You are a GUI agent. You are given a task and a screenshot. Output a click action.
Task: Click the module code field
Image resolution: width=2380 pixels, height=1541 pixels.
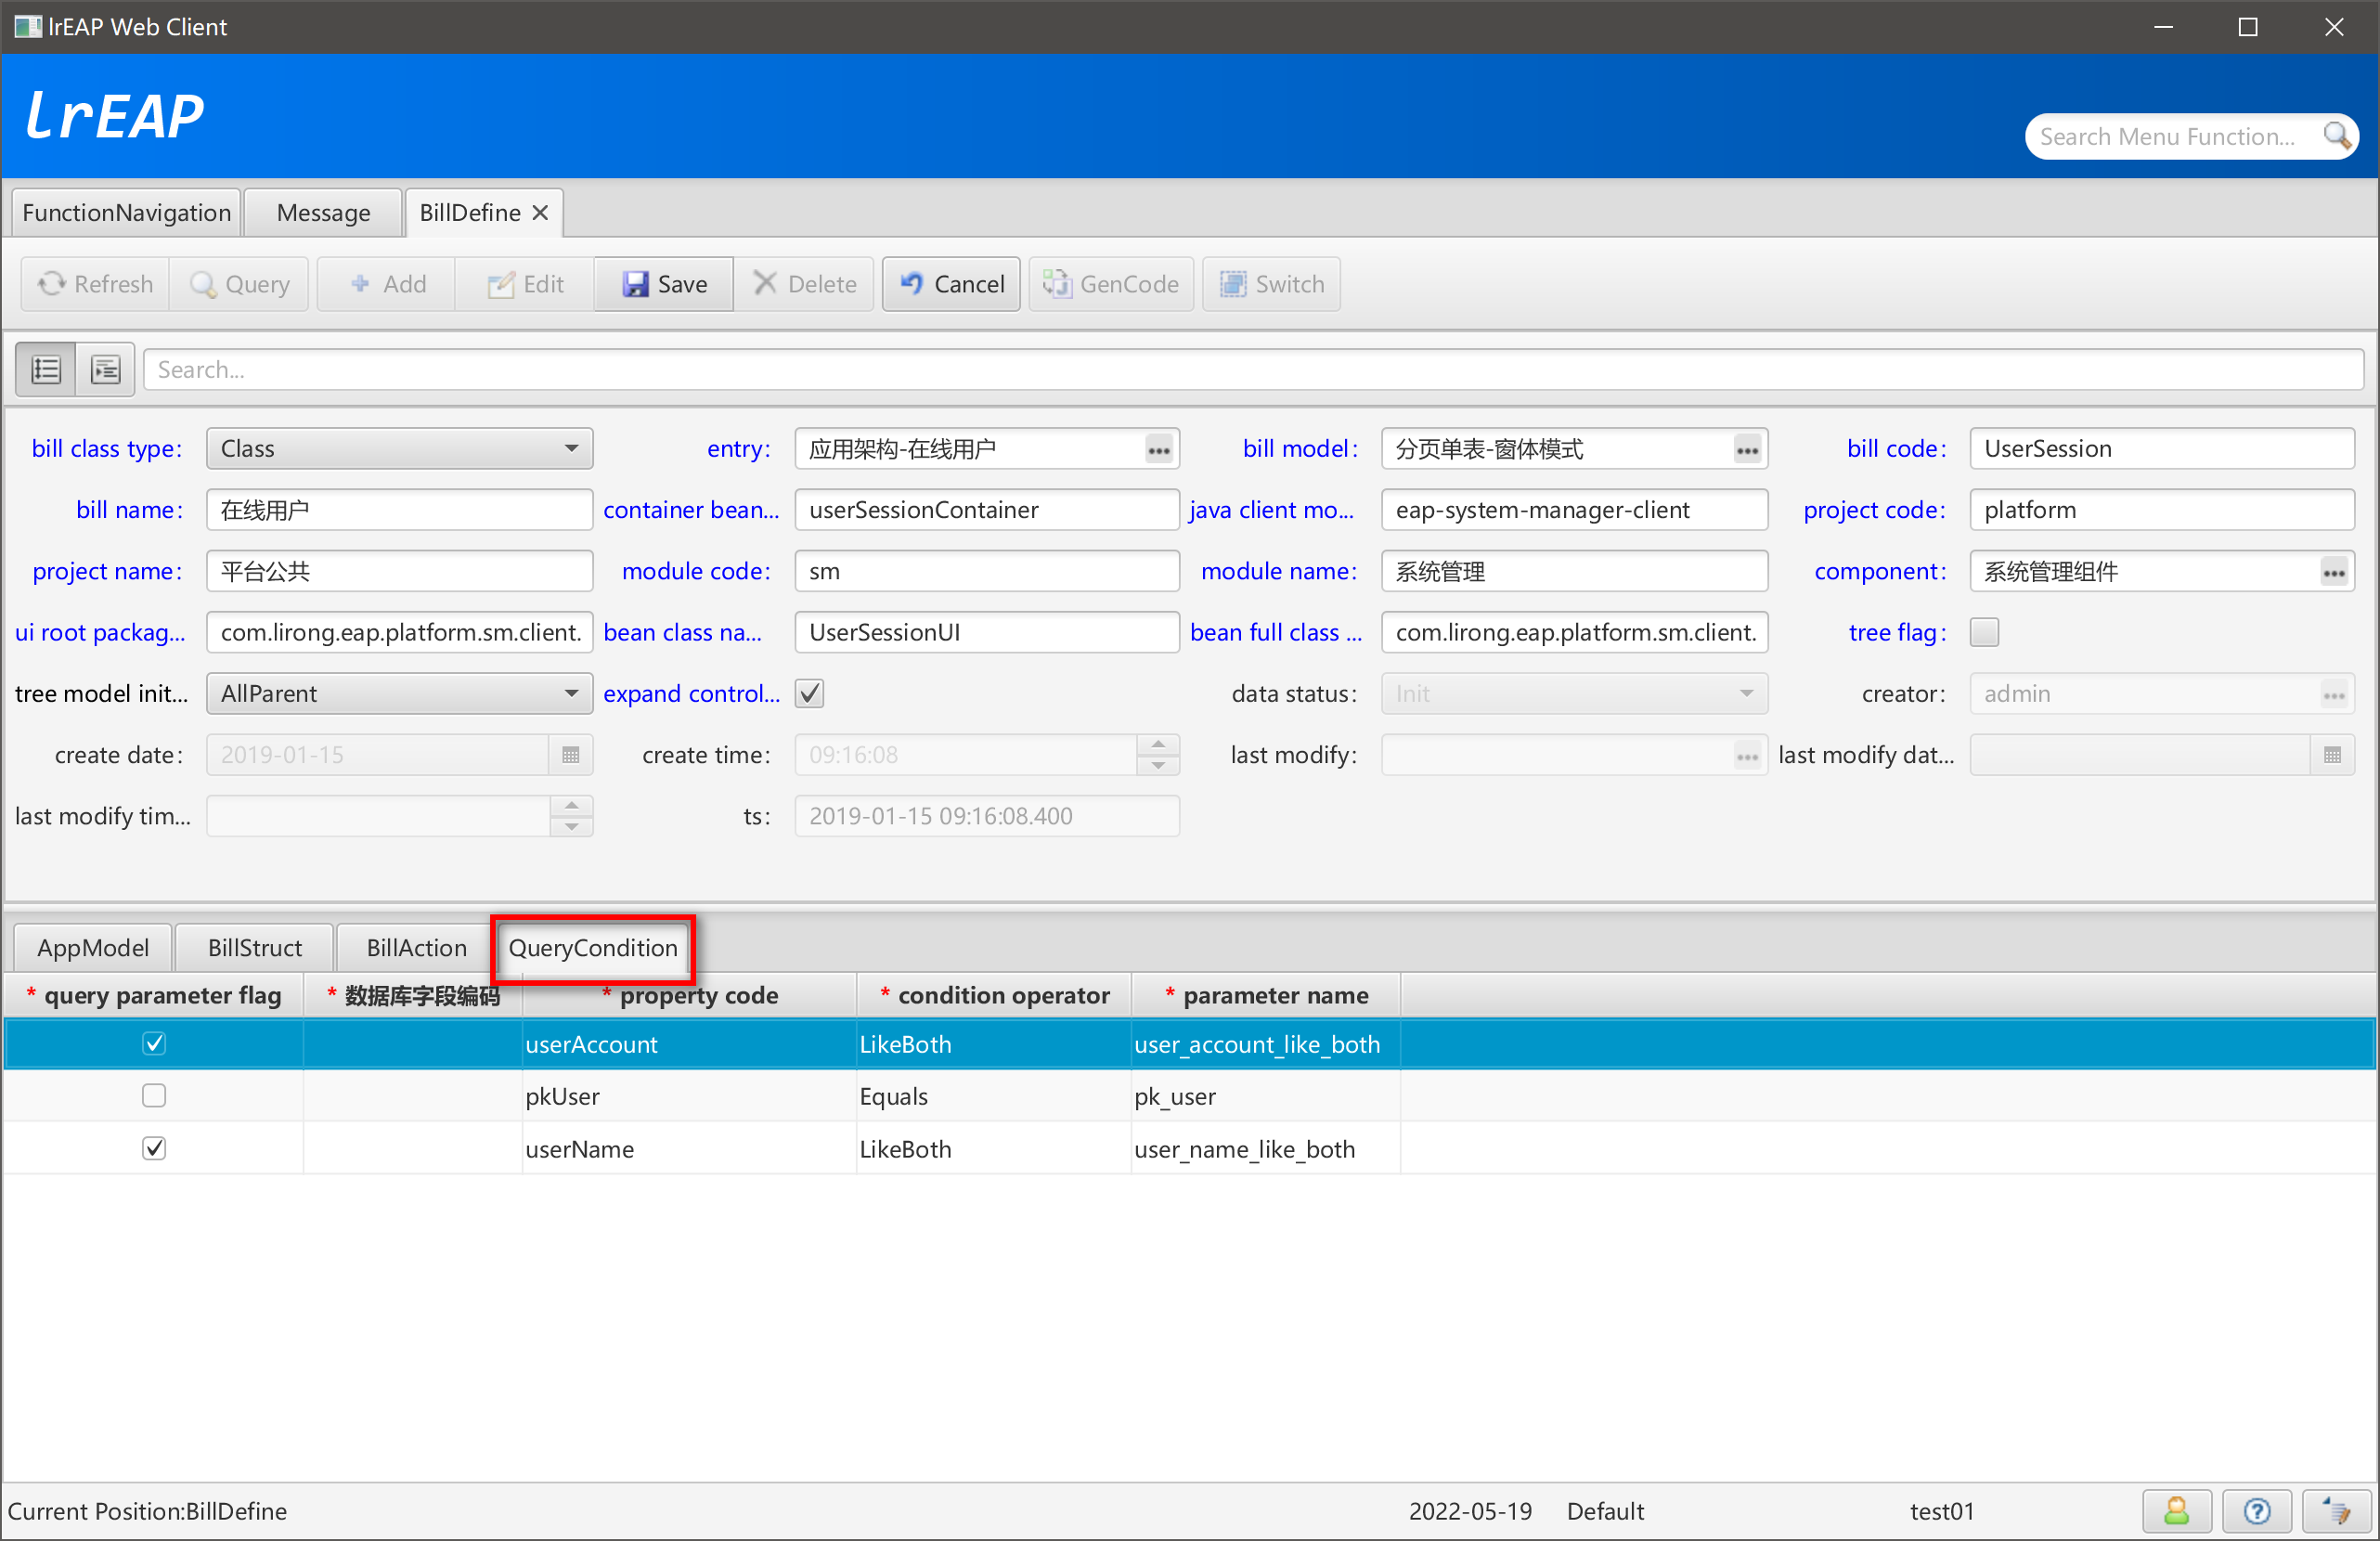pyautogui.click(x=987, y=571)
